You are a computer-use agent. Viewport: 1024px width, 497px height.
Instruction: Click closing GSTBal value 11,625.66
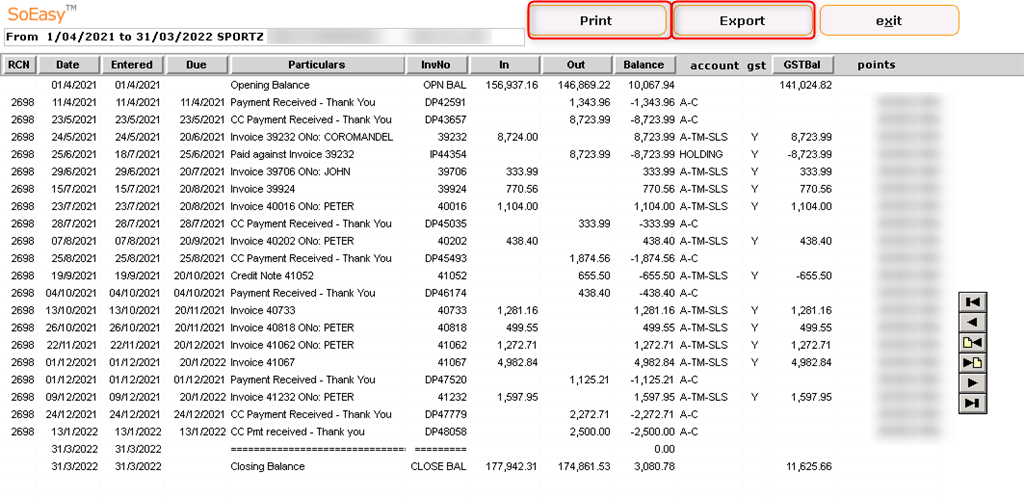[808, 466]
